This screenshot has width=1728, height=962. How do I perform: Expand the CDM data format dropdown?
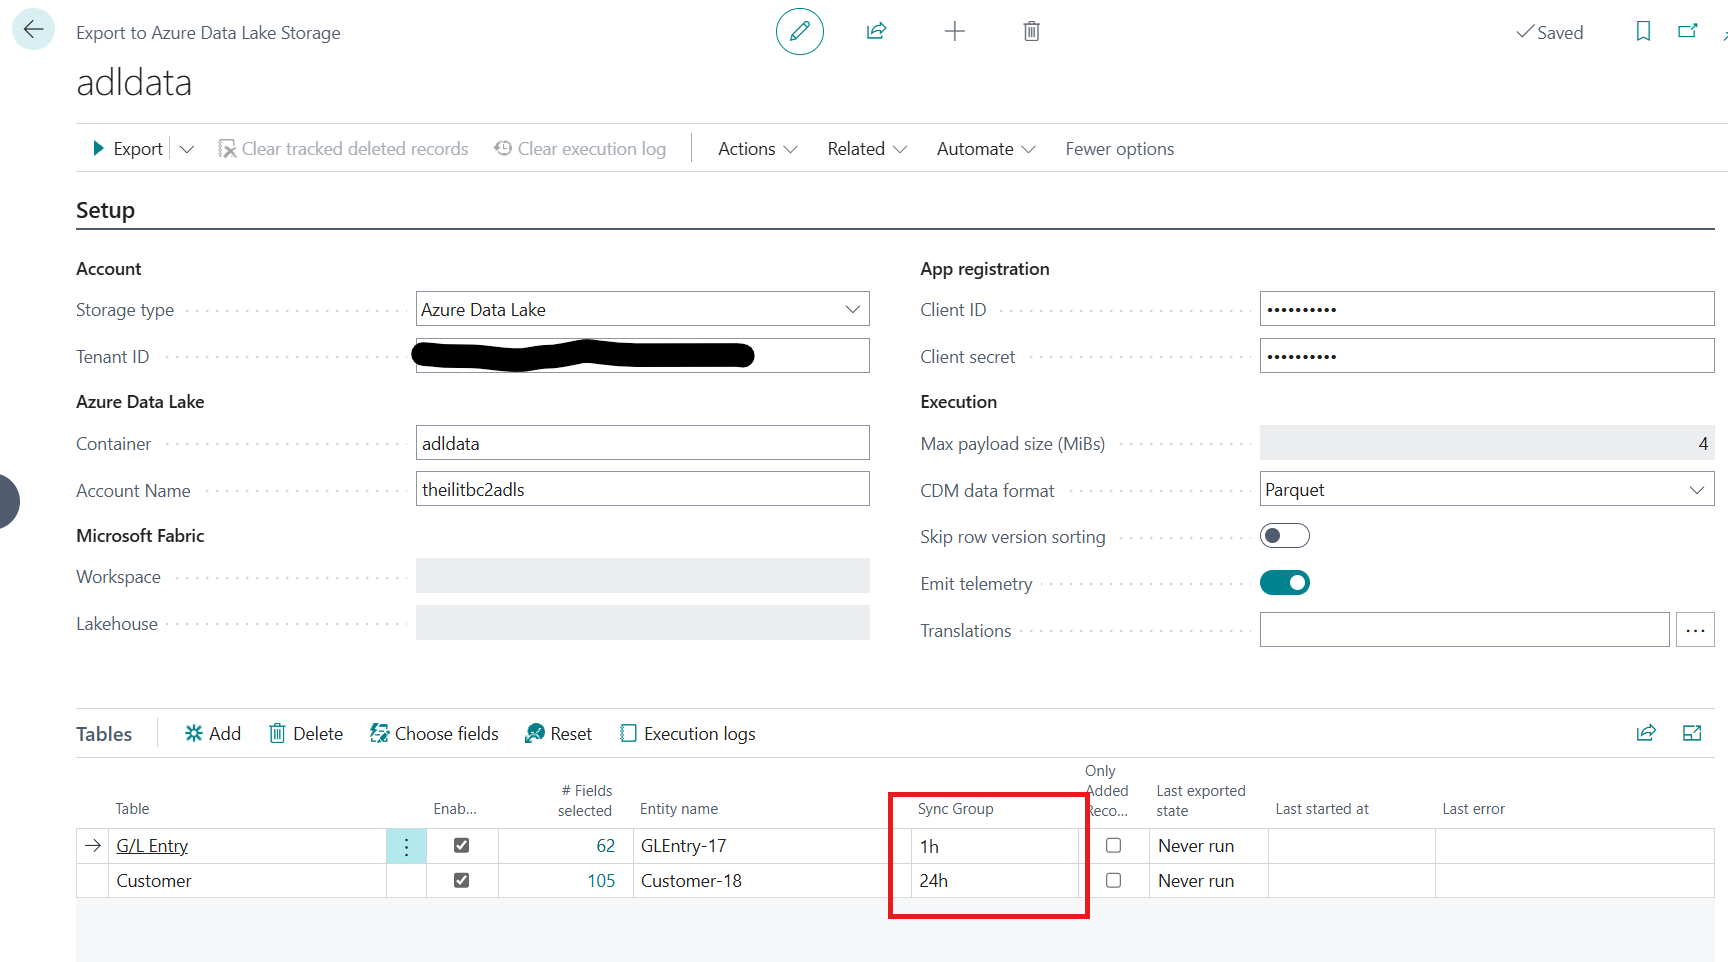click(x=1697, y=489)
